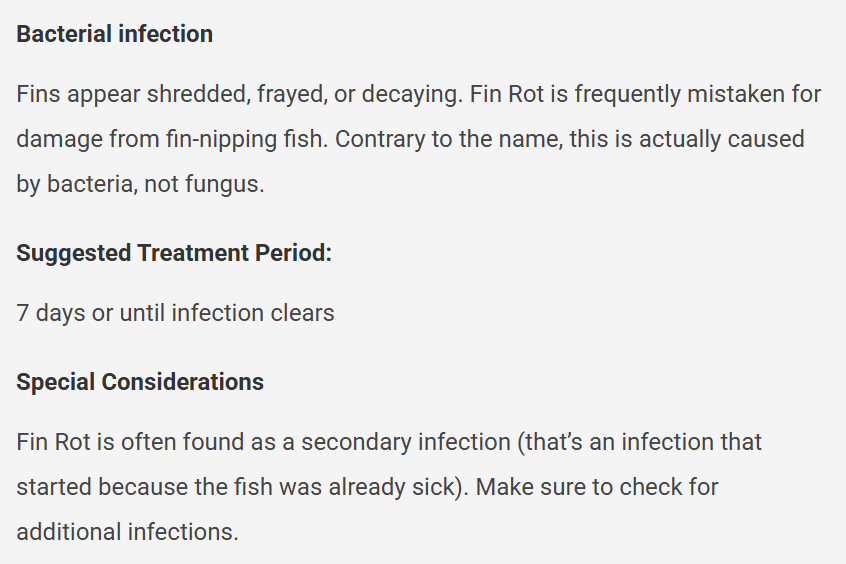Click the "Bacterial infection" heading
846x564 pixels.
114,34
